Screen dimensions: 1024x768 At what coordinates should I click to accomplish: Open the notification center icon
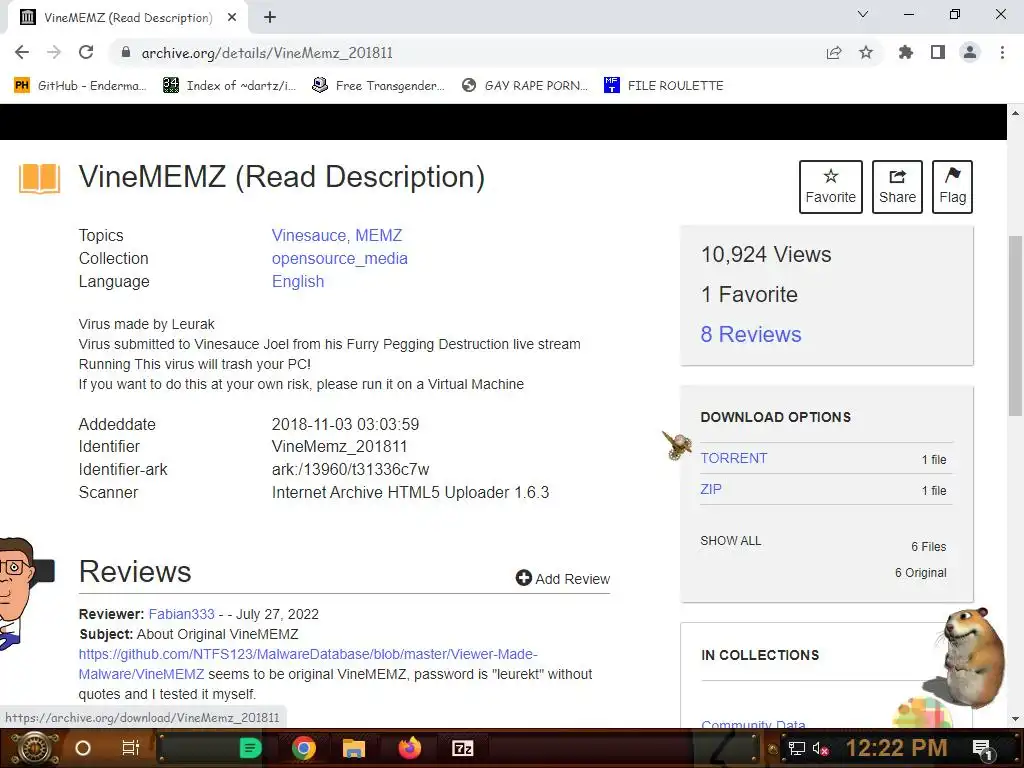tap(982, 748)
